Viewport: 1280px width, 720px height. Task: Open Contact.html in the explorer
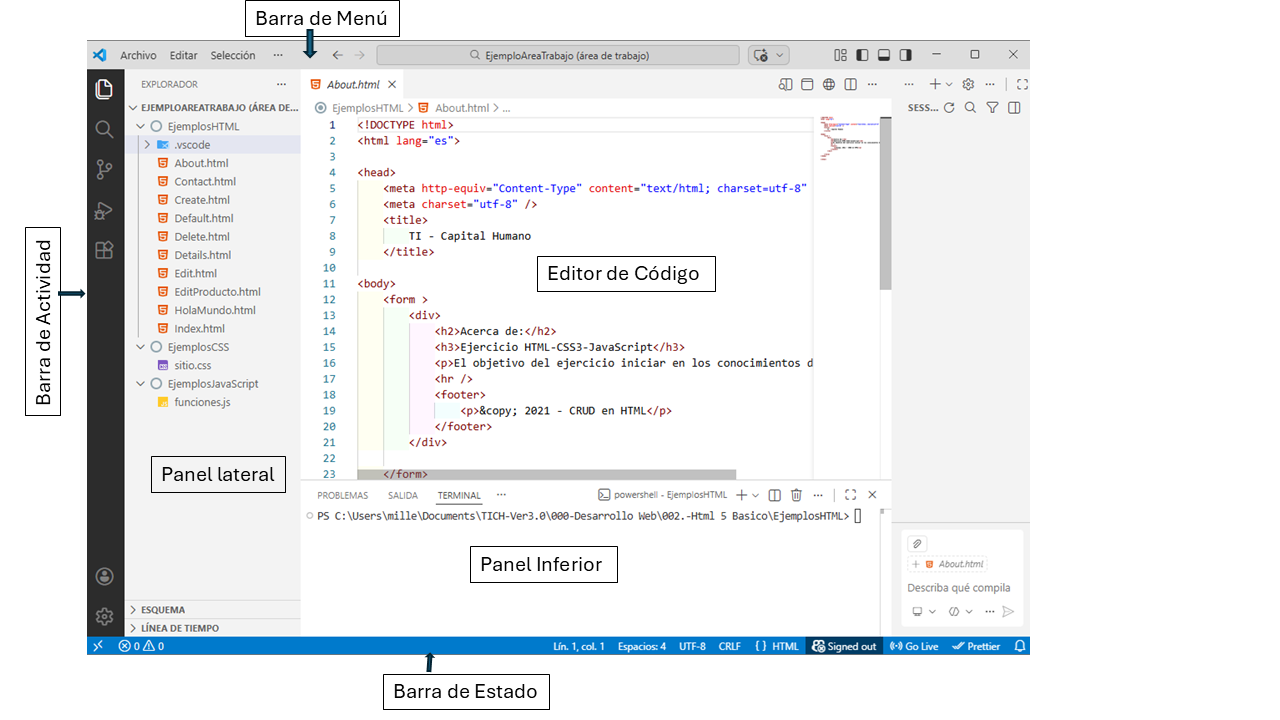point(205,182)
